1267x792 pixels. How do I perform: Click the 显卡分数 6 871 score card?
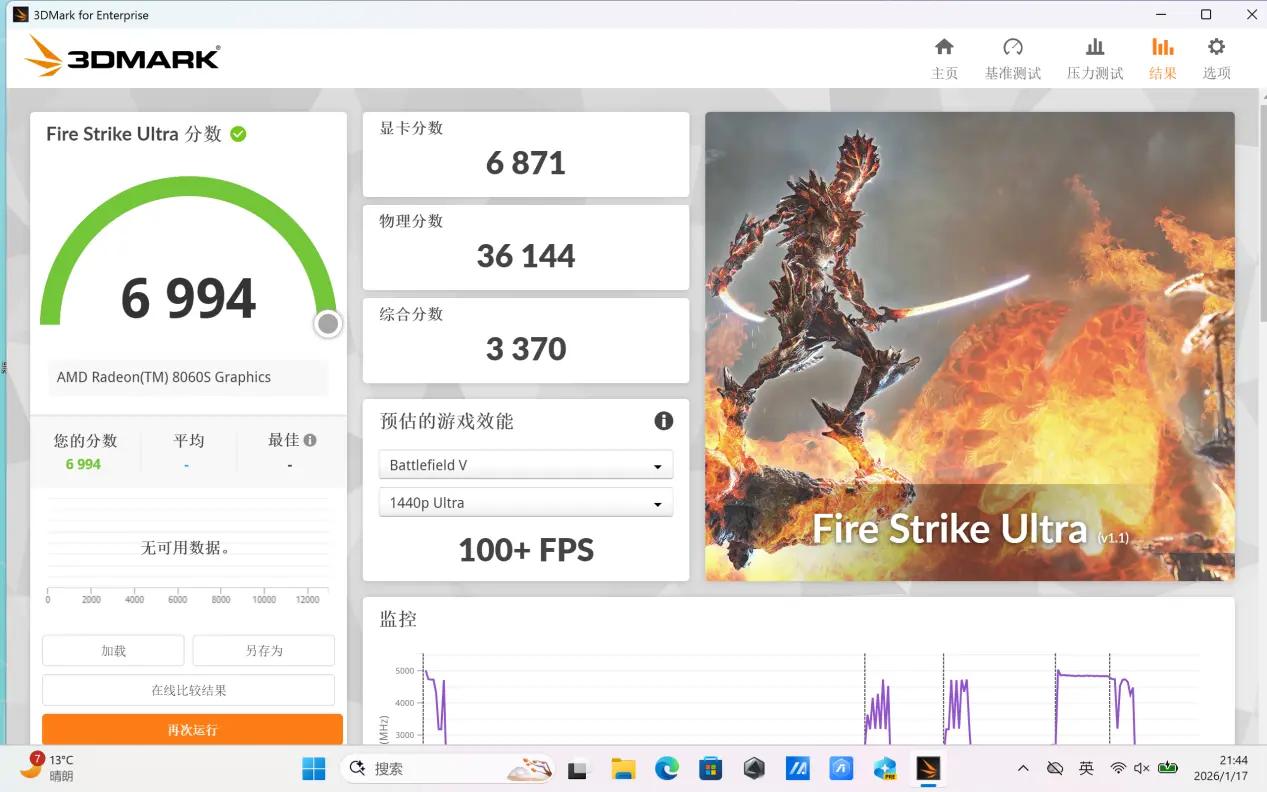(525, 154)
